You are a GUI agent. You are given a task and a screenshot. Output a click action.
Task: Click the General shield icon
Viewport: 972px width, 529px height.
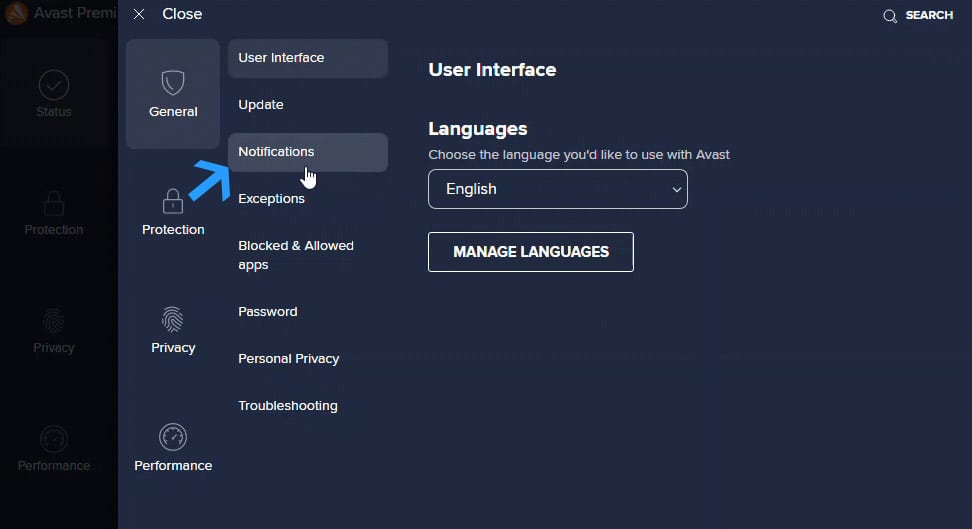tap(173, 82)
